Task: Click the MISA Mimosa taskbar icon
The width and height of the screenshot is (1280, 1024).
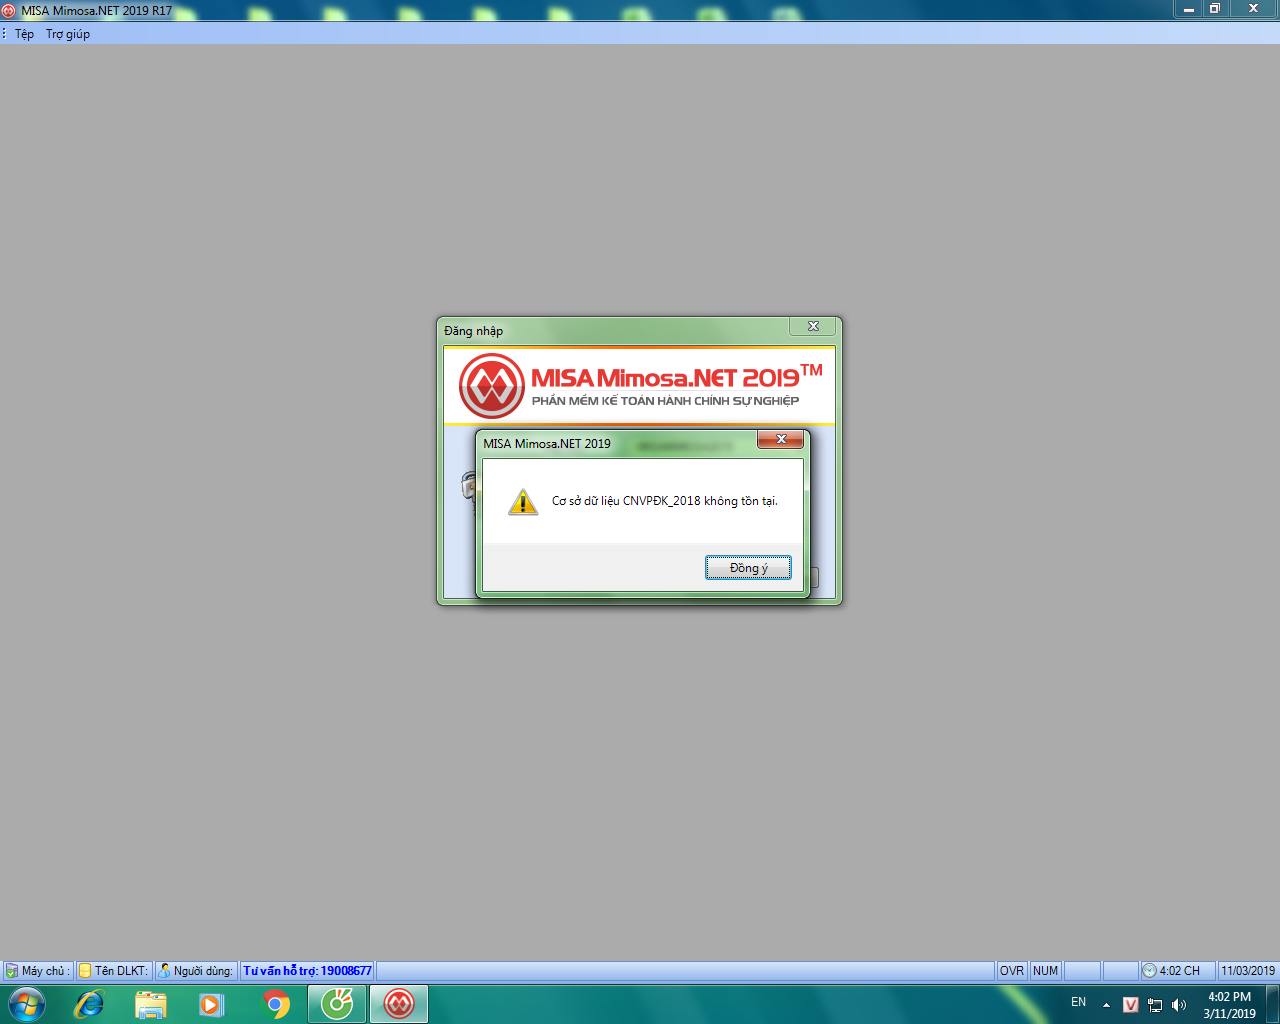Action: (x=399, y=1004)
